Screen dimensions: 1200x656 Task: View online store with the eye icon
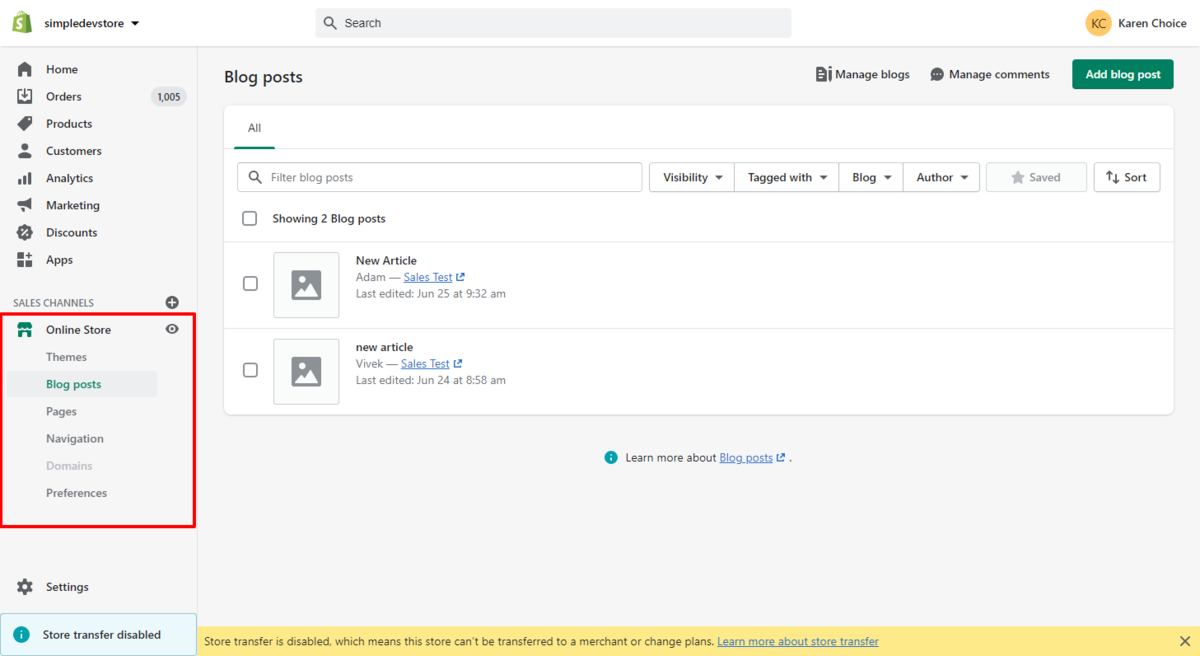pyautogui.click(x=172, y=329)
